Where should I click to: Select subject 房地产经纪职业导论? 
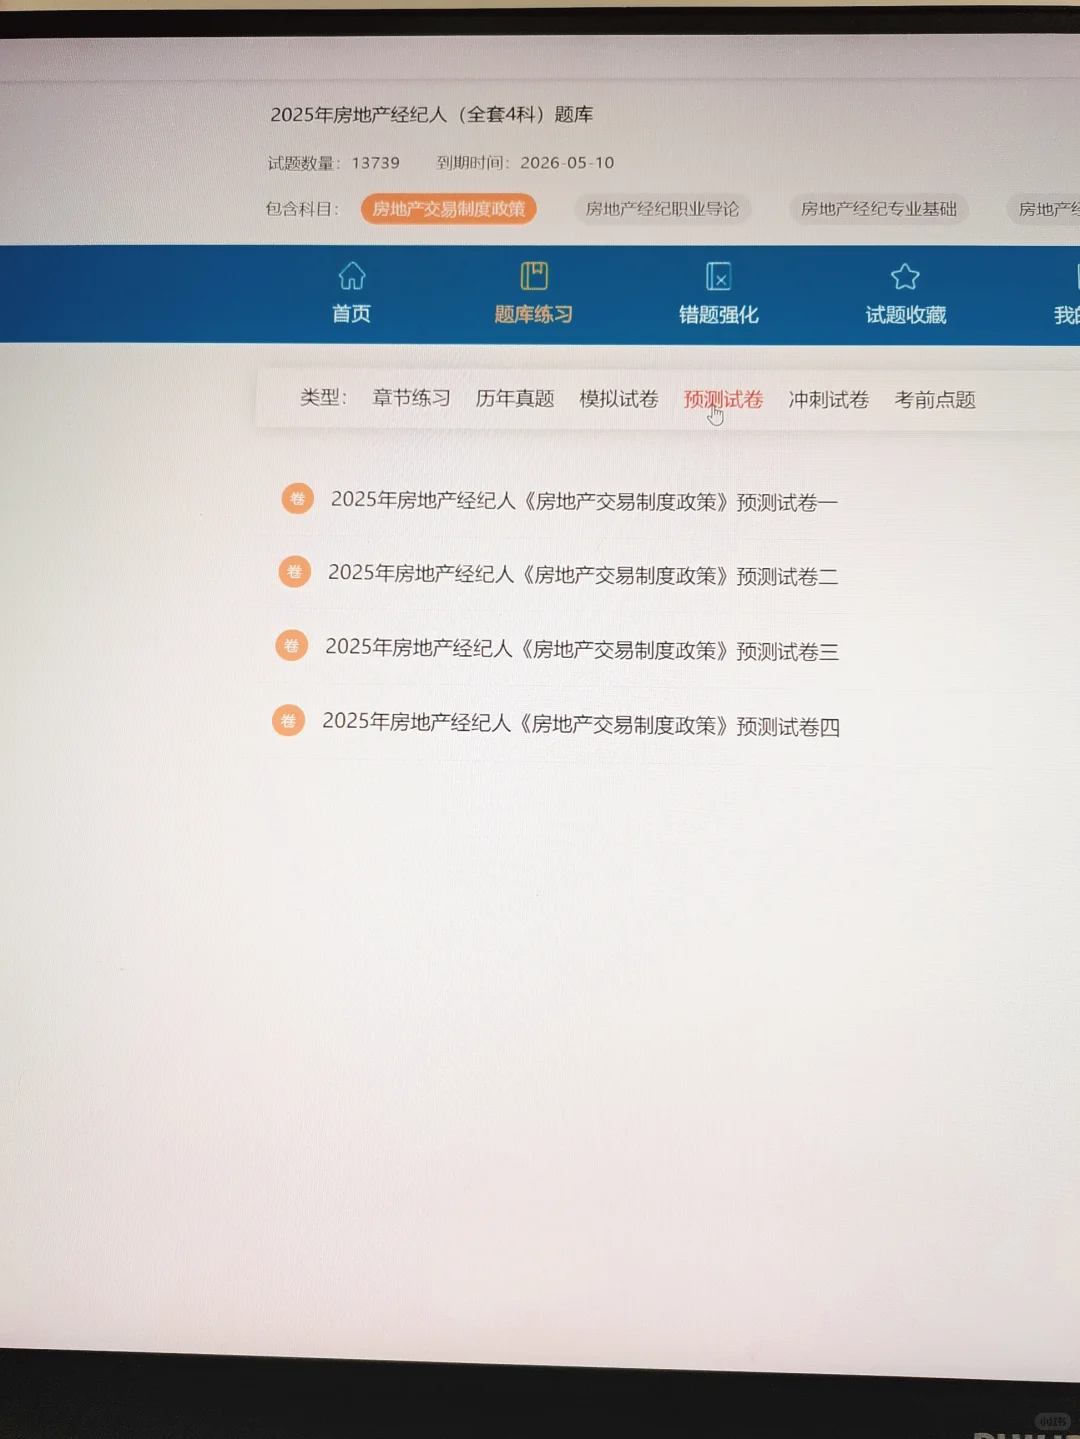click(662, 209)
